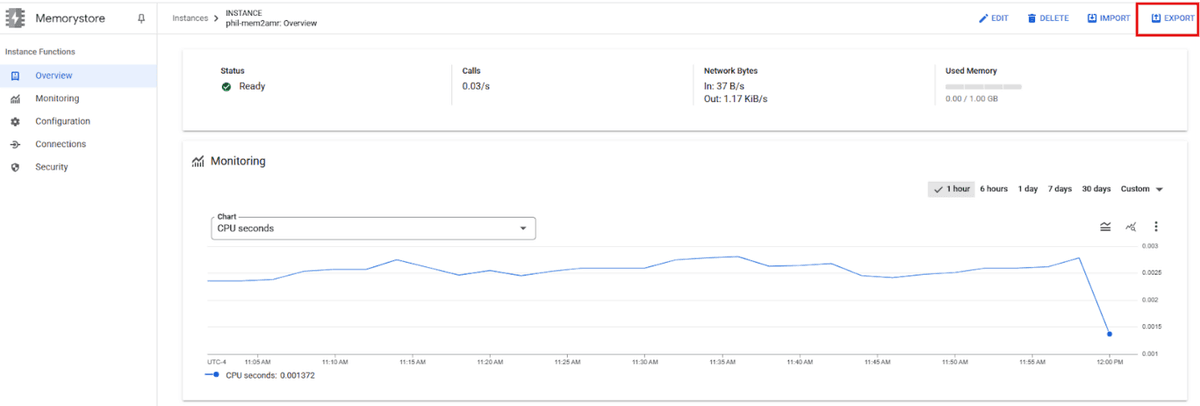Click the Used Memory progress bar
This screenshot has height=406, width=1200.
pos(983,87)
